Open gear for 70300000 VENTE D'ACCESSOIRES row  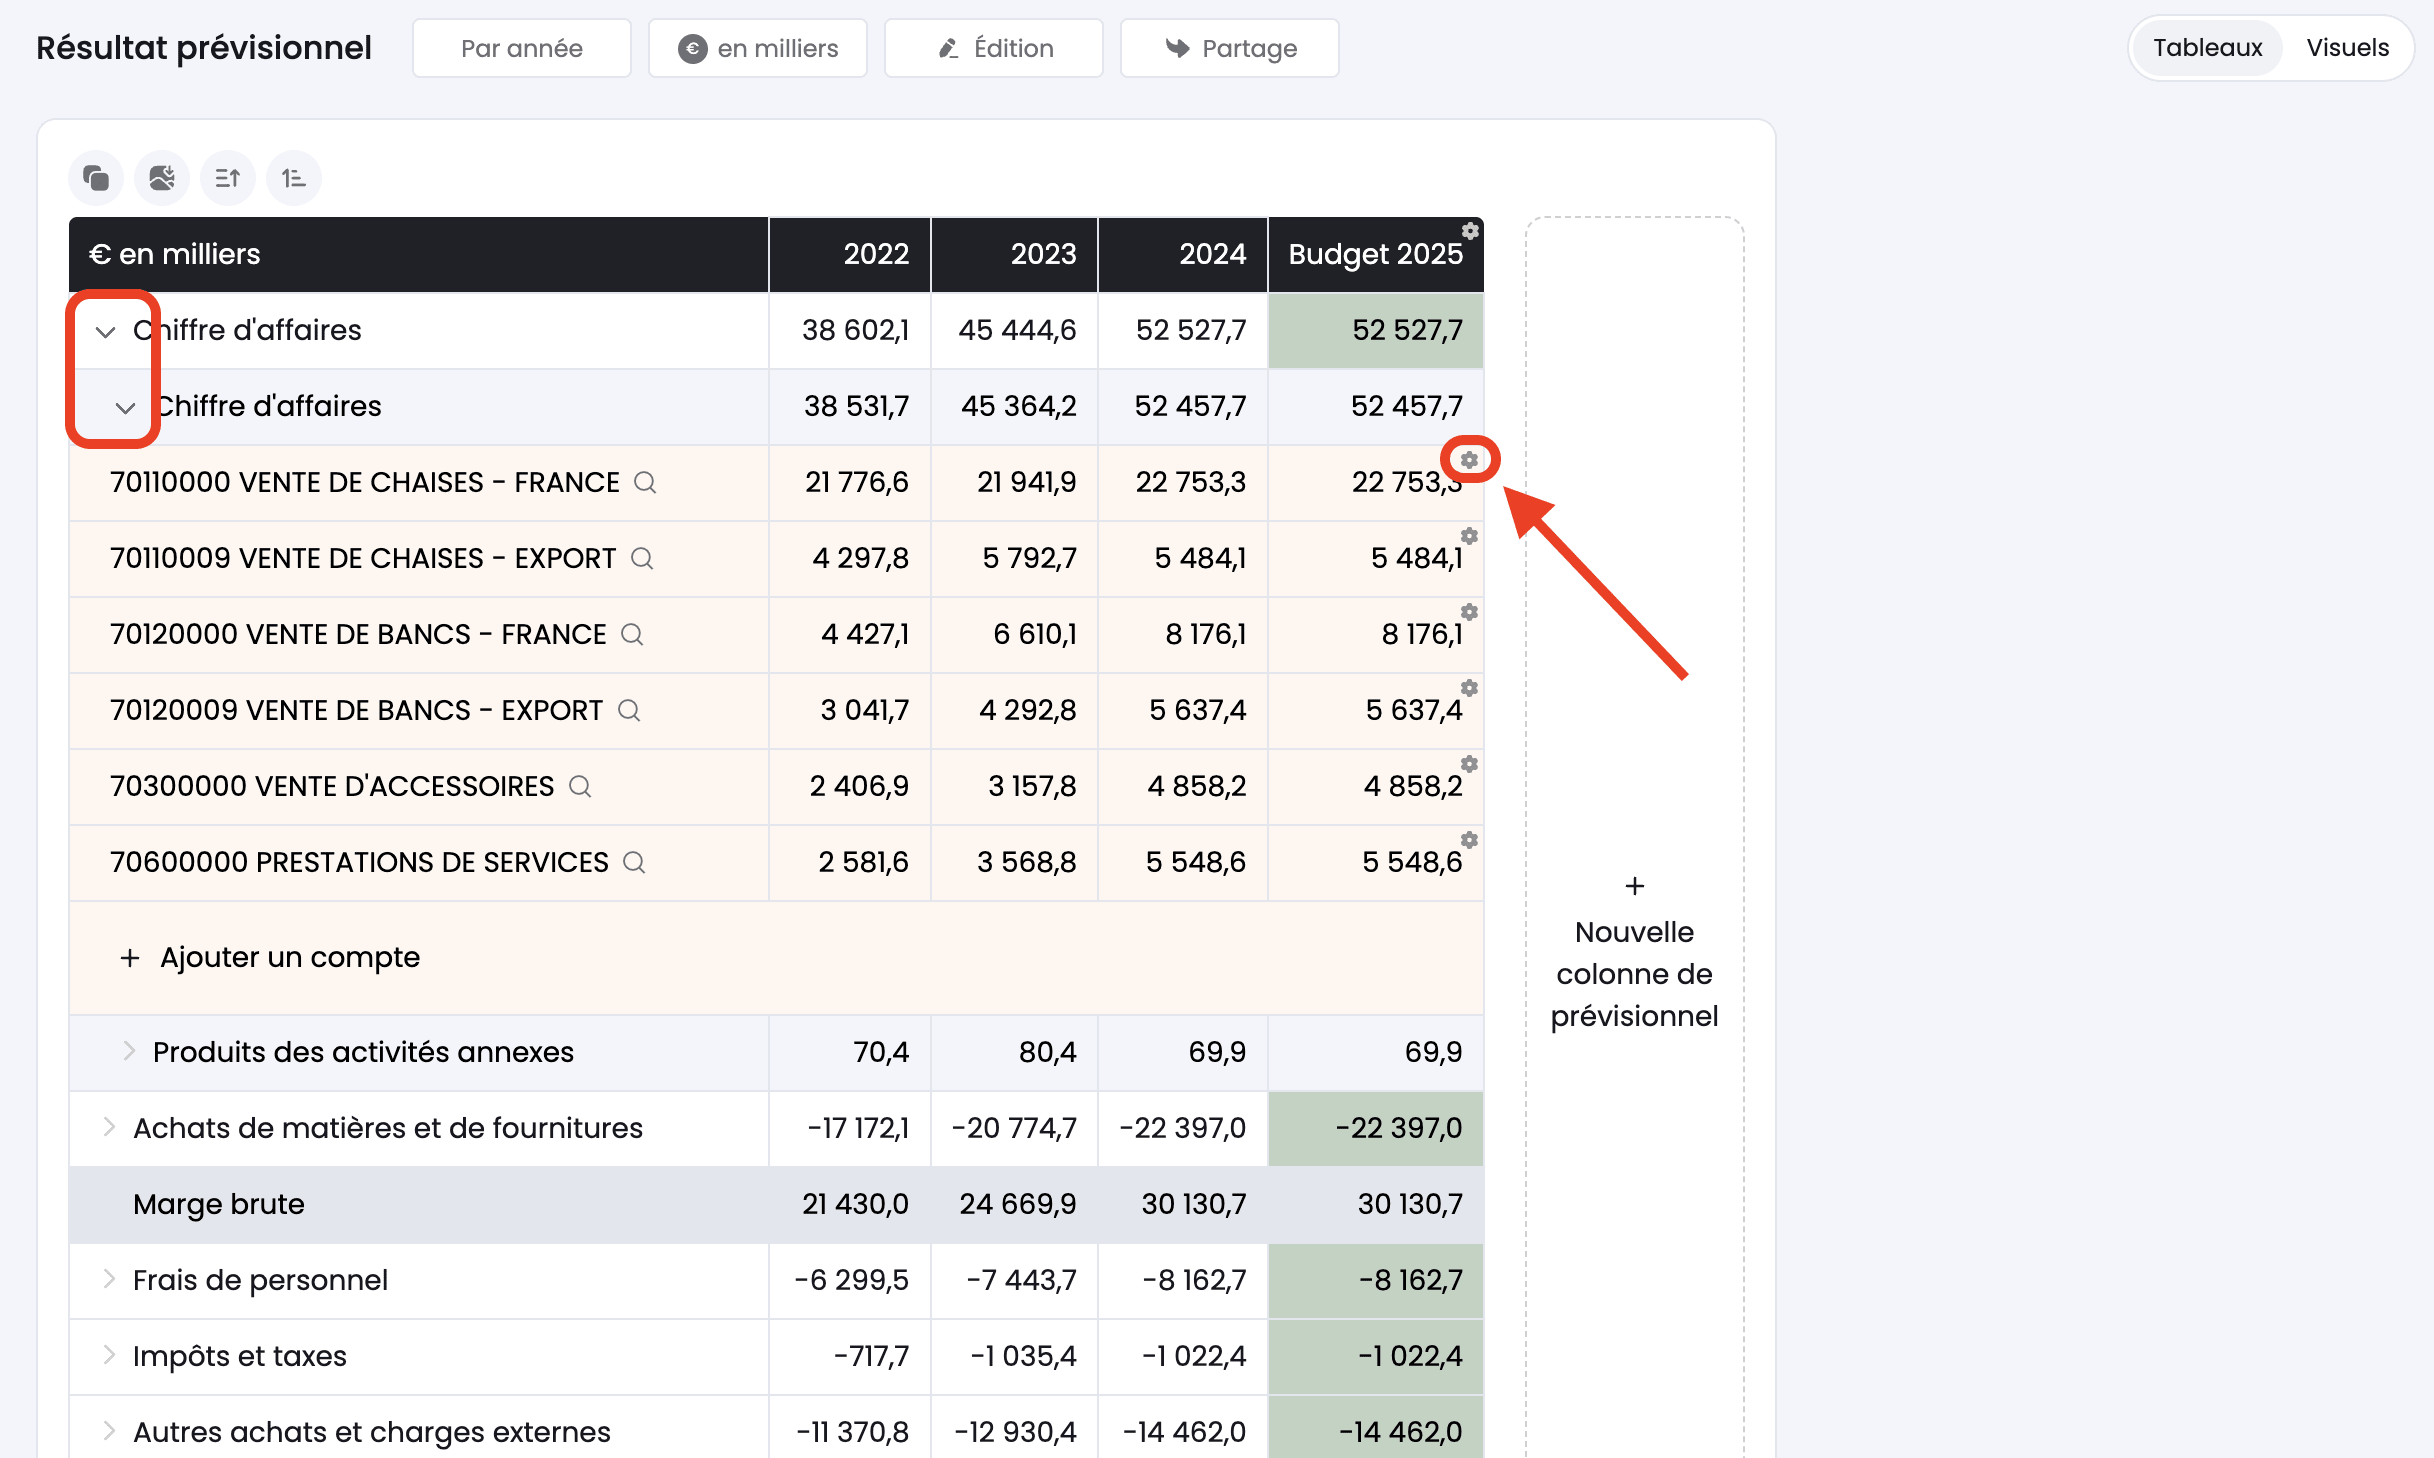1469,764
